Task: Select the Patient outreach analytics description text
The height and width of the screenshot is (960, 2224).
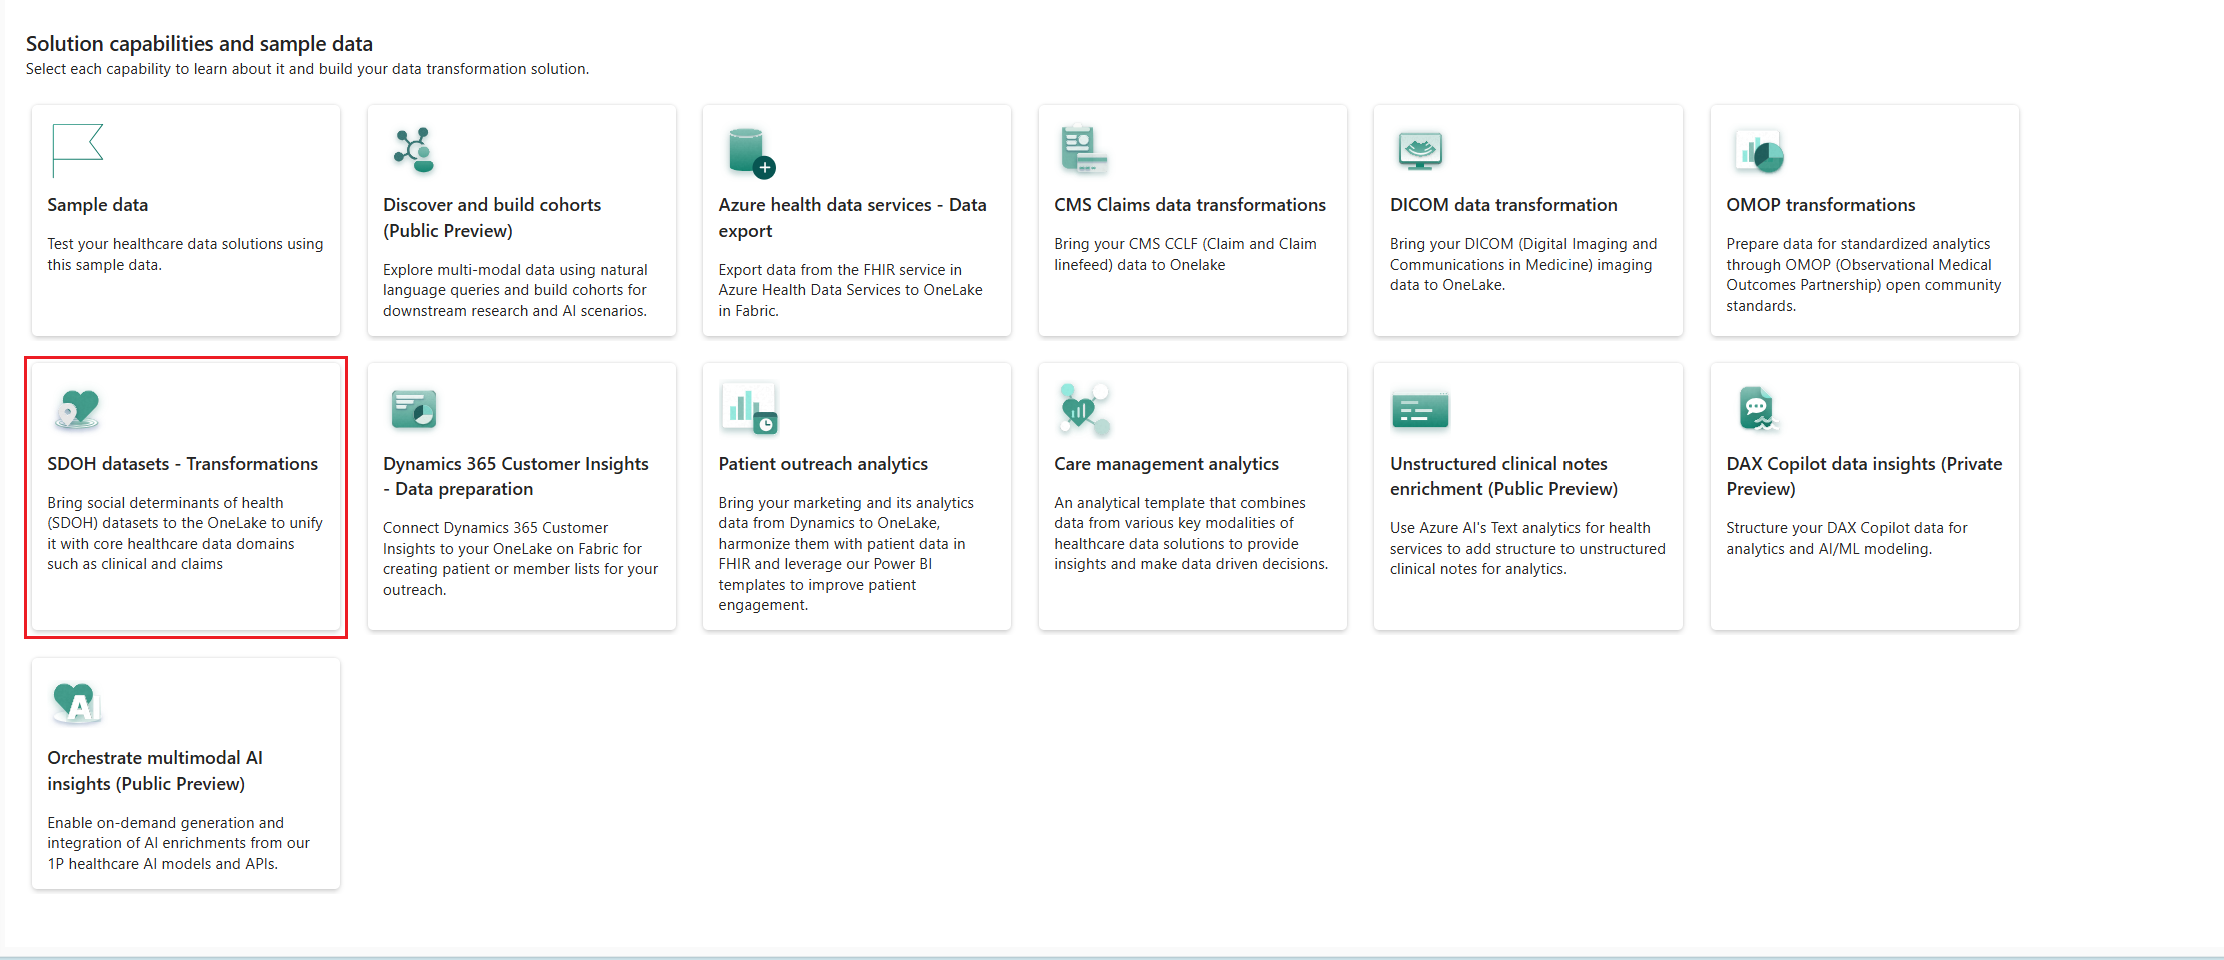Action: pyautogui.click(x=845, y=553)
